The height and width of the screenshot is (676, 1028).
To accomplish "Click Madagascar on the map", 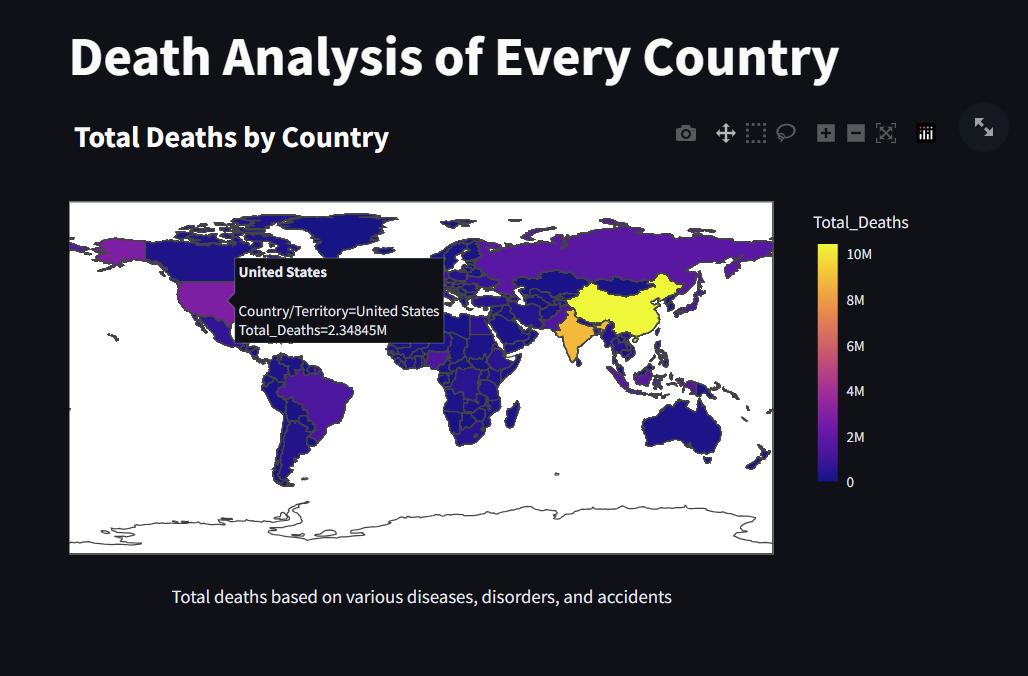I will (x=513, y=415).
